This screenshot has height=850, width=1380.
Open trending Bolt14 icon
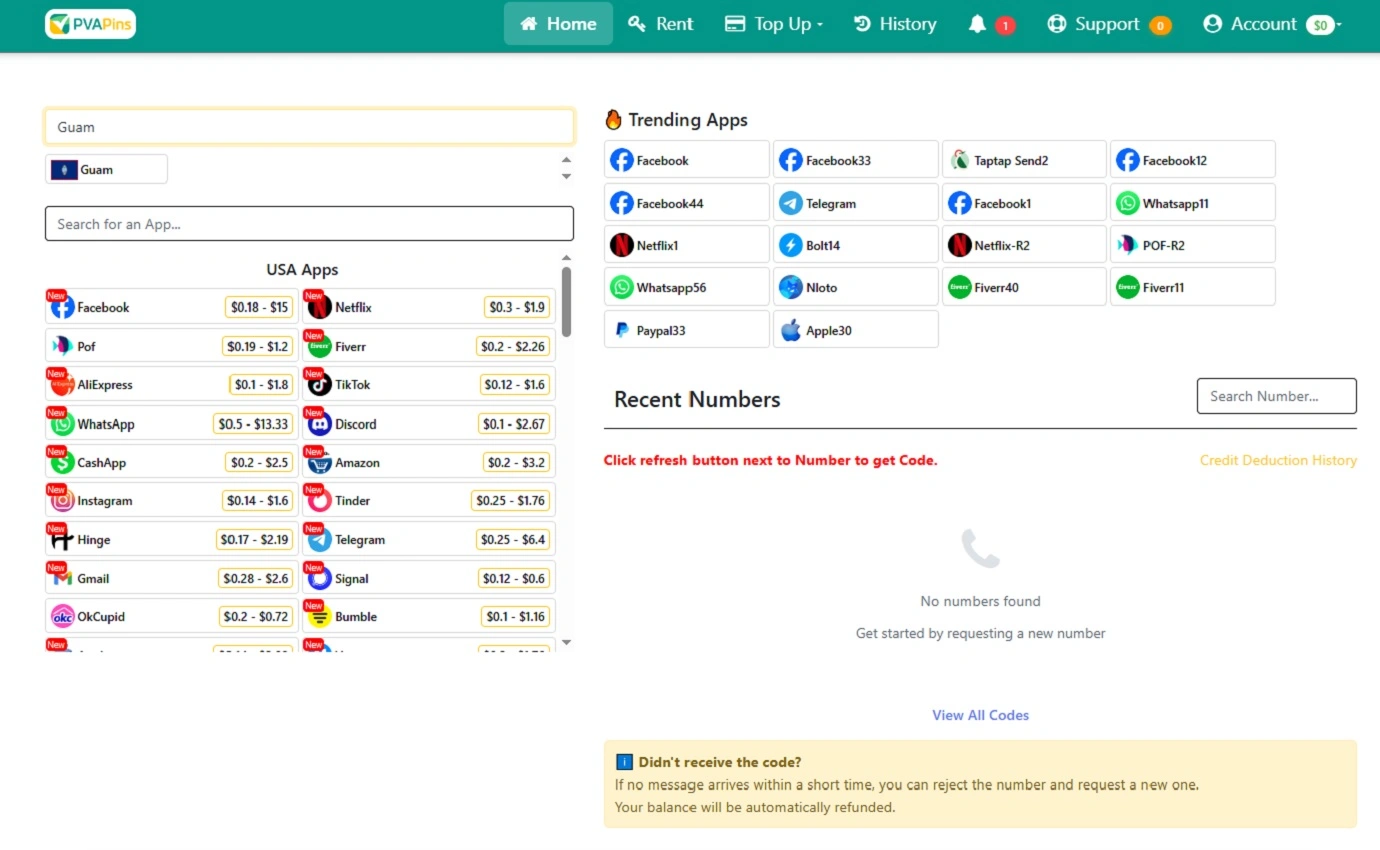[x=791, y=245]
